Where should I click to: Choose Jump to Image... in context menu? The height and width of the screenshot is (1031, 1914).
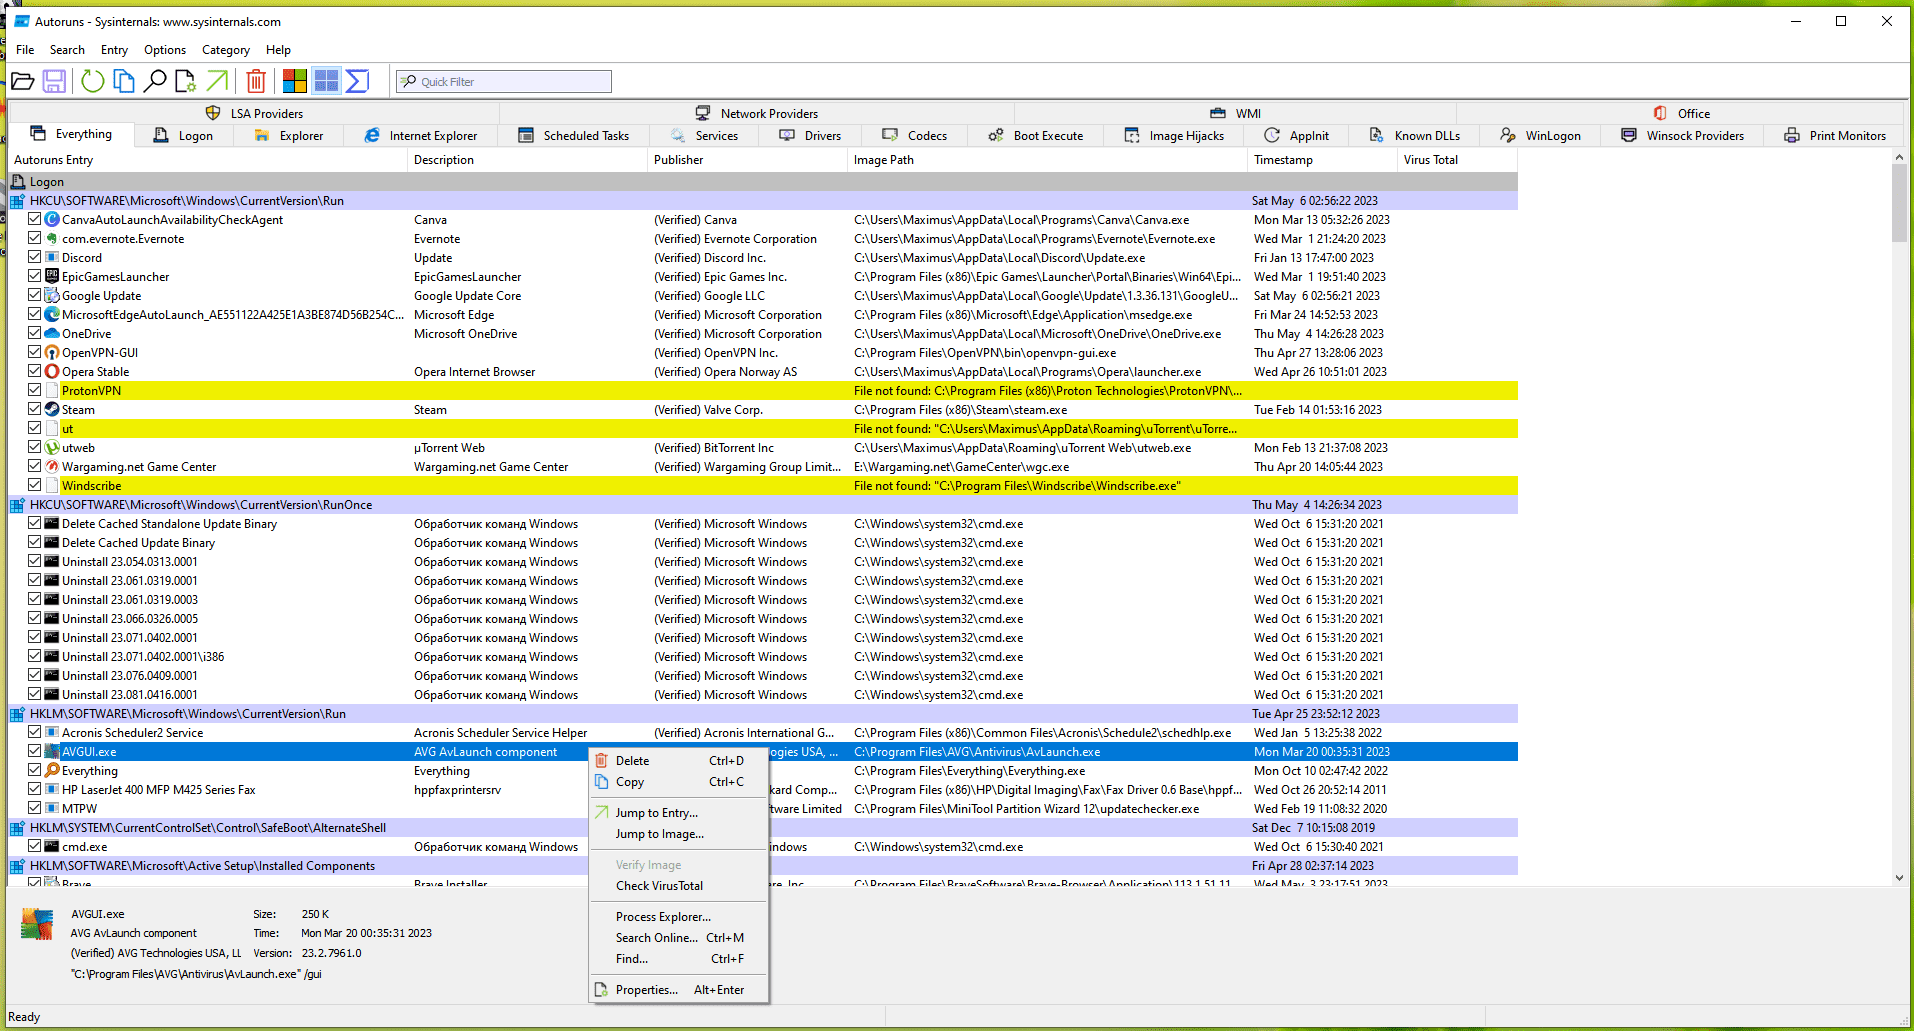tap(679, 834)
